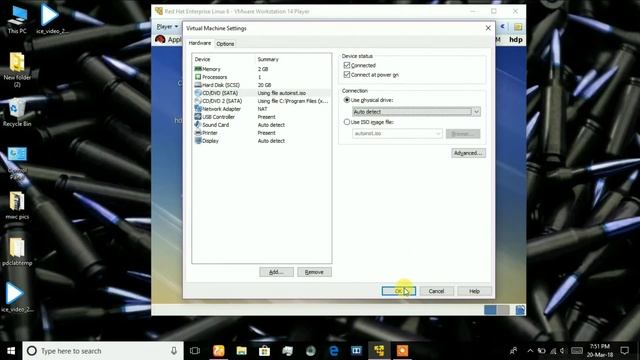This screenshot has width=640, height=360.
Task: Show hidden system tray icons
Action: (x=530, y=351)
